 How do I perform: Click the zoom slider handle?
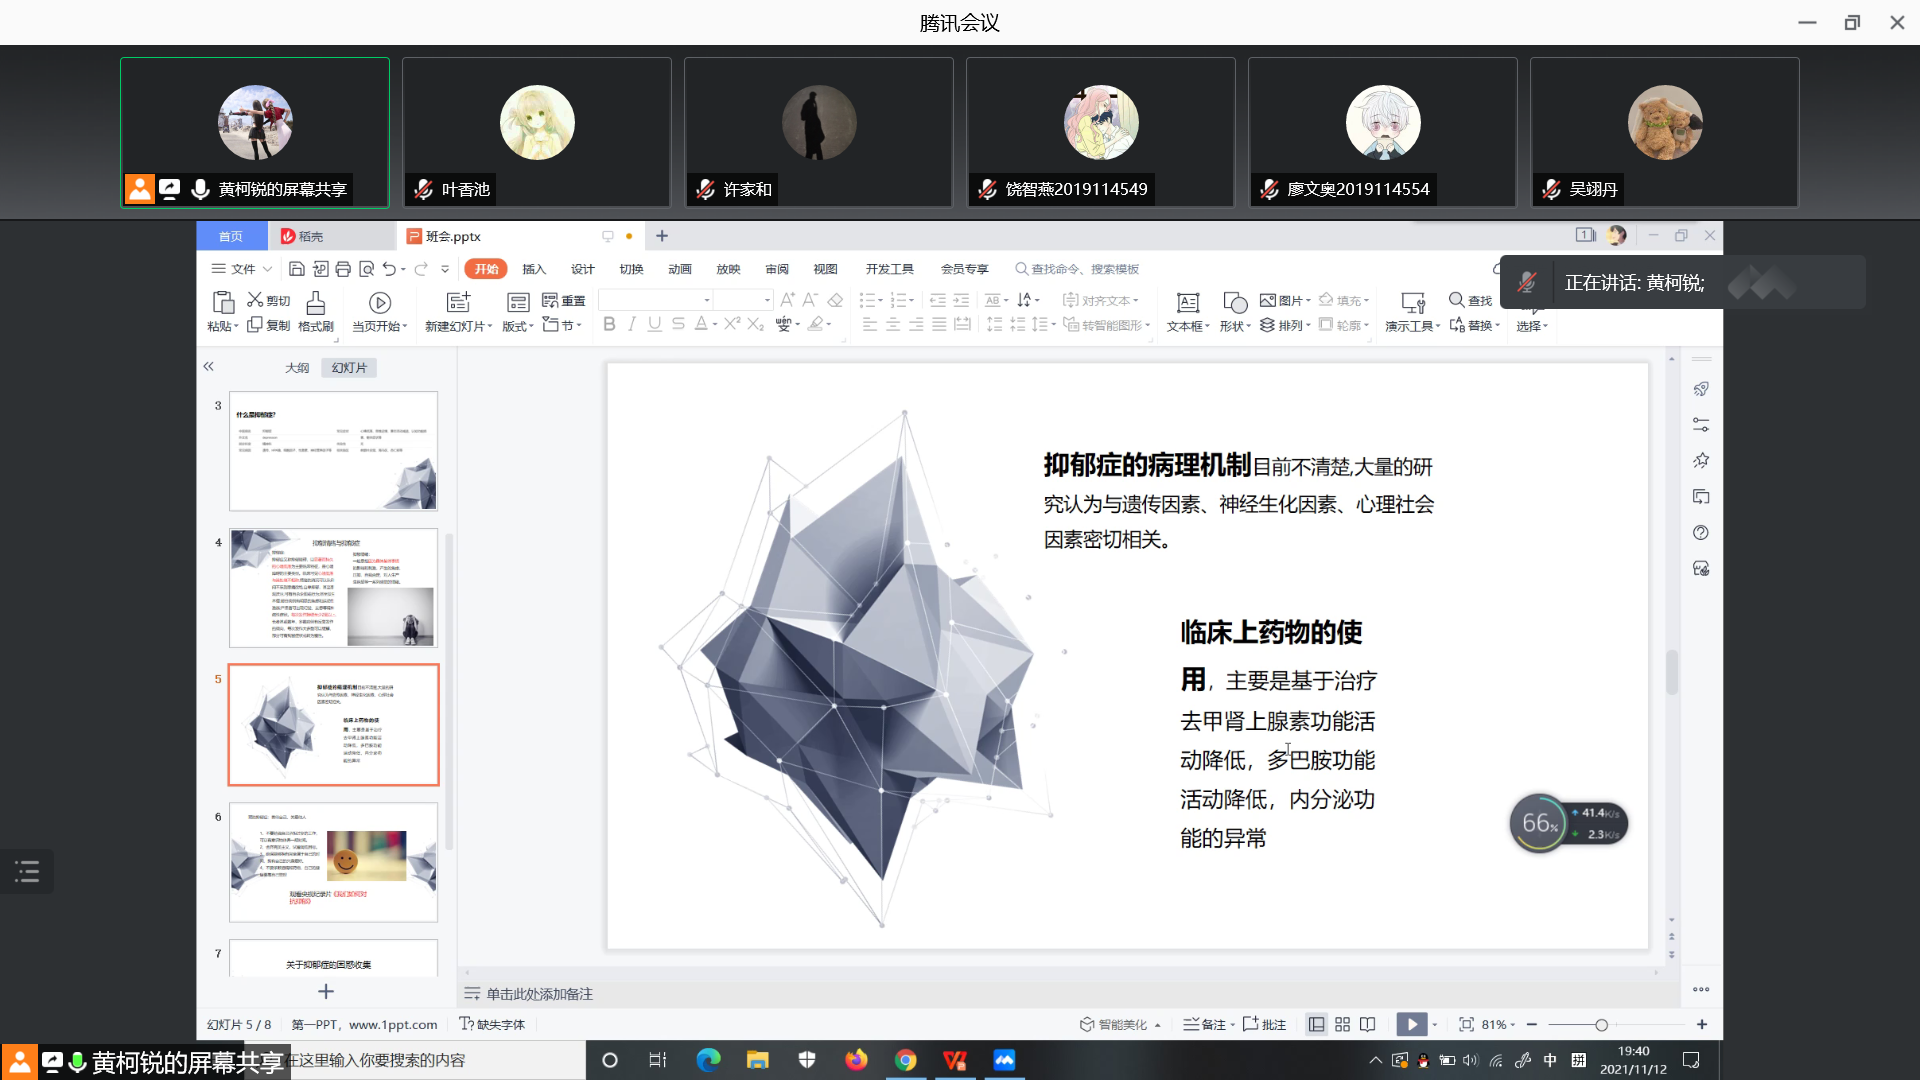(x=1601, y=1024)
